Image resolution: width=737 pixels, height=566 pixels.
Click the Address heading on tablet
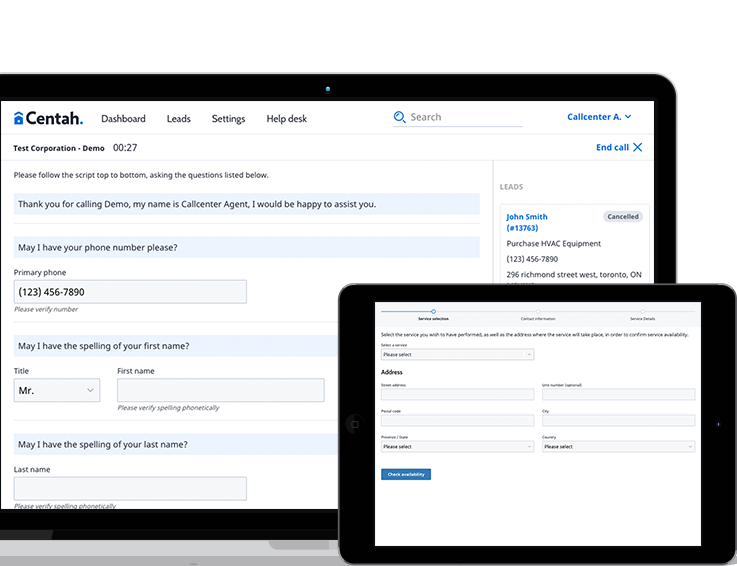click(392, 372)
